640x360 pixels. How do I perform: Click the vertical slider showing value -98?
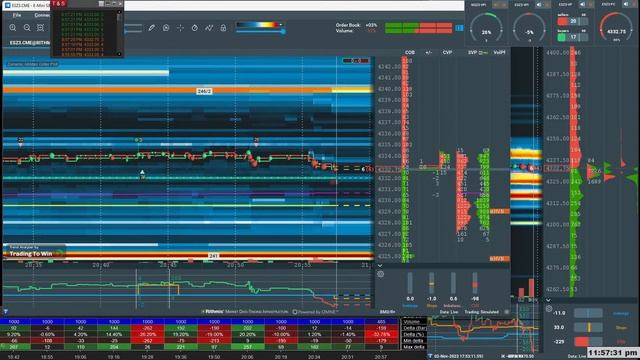tap(475, 283)
